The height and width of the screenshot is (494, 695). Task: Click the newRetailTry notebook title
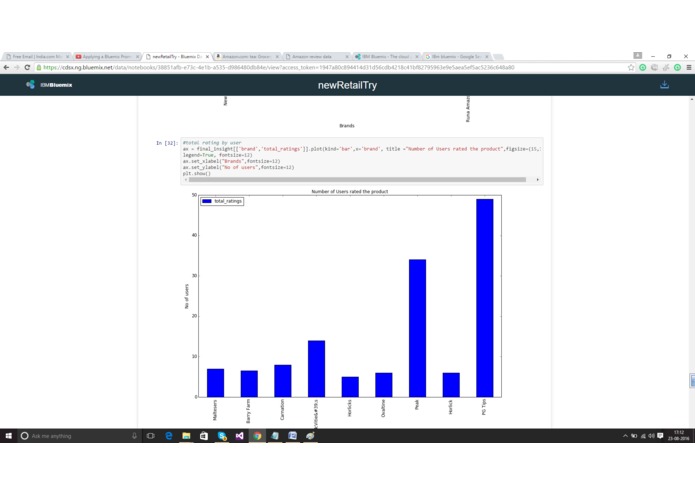pos(348,85)
